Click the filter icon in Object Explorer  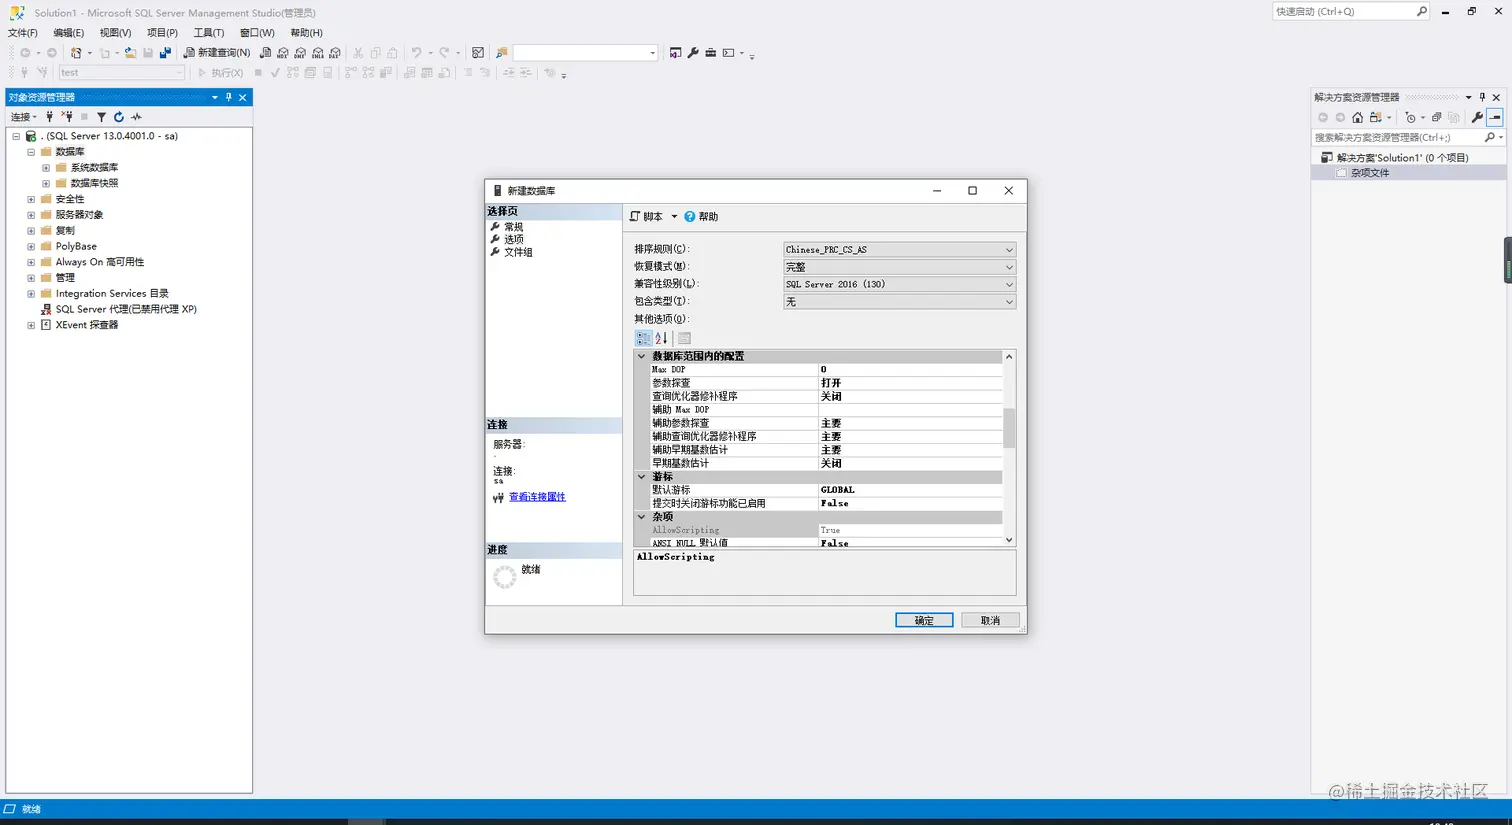(101, 117)
